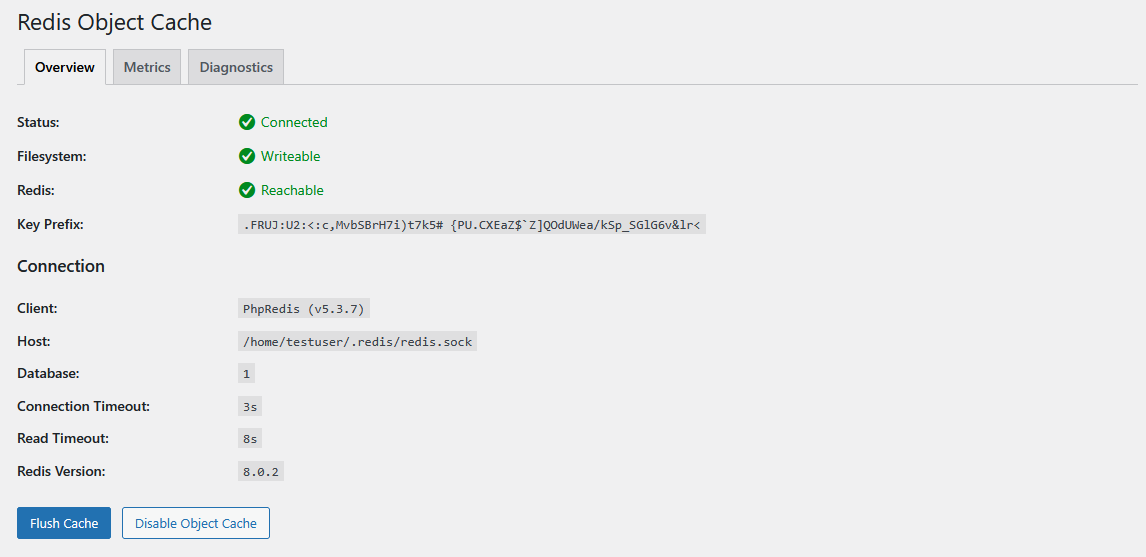Click the Connection section heading
This screenshot has width=1146, height=557.
pos(61,266)
